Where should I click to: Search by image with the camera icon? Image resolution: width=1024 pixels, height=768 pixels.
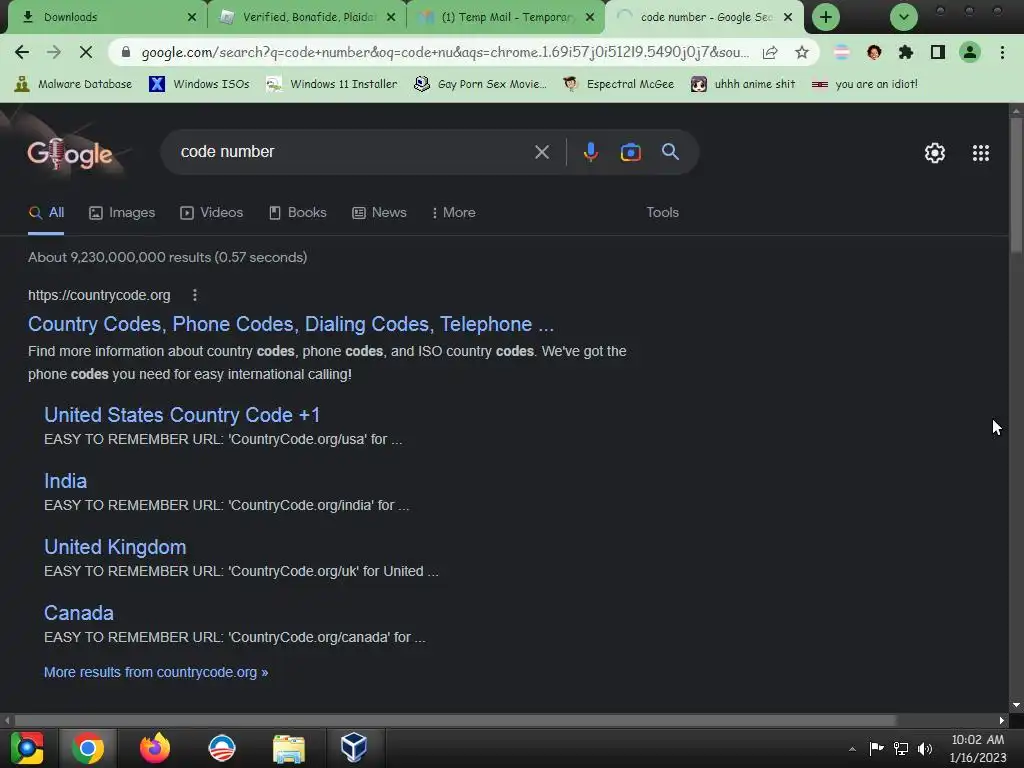[630, 152]
